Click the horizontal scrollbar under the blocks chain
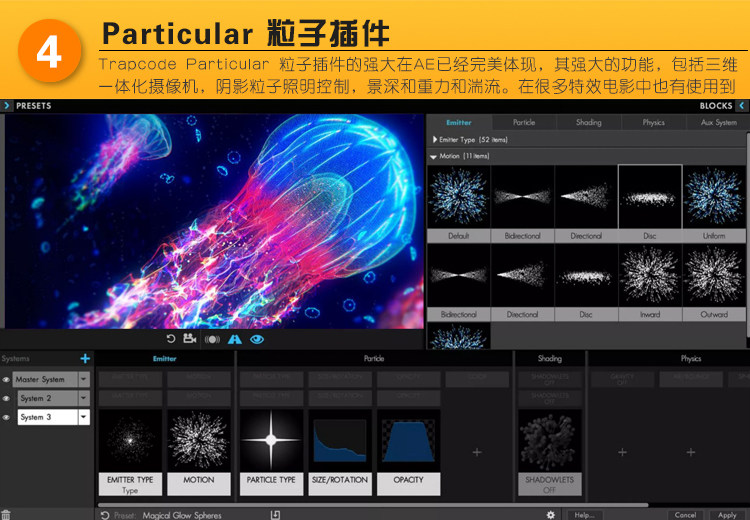This screenshot has height=520, width=750. (373, 505)
